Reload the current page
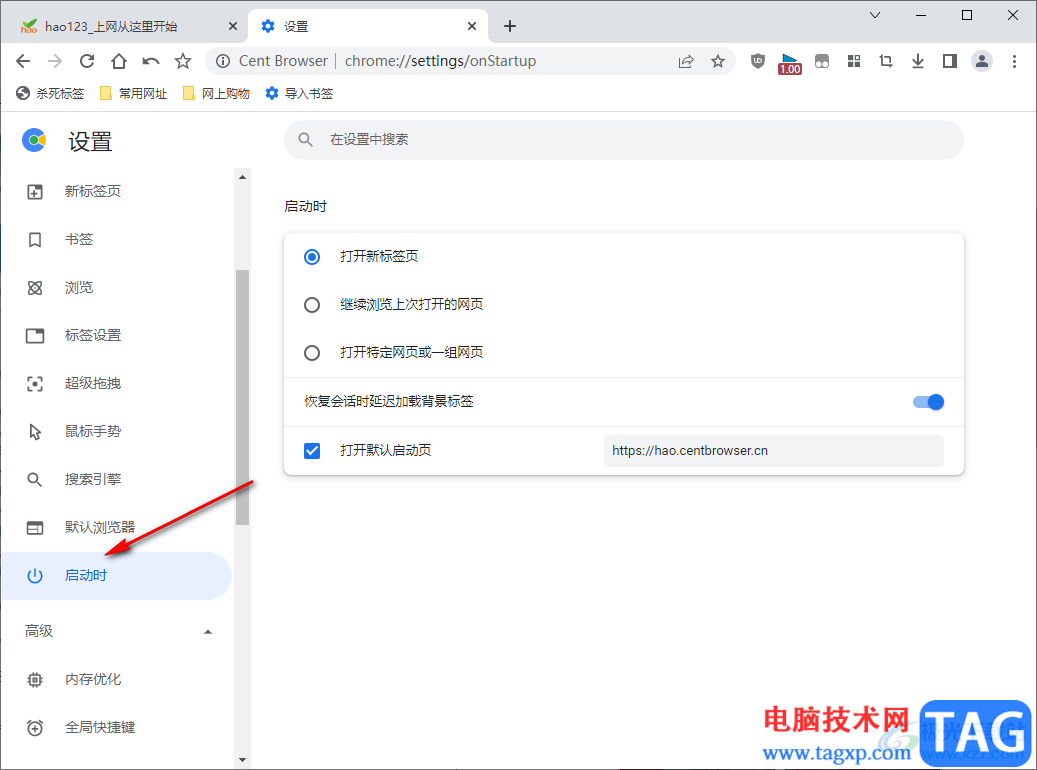The image size is (1037, 770). (x=87, y=62)
